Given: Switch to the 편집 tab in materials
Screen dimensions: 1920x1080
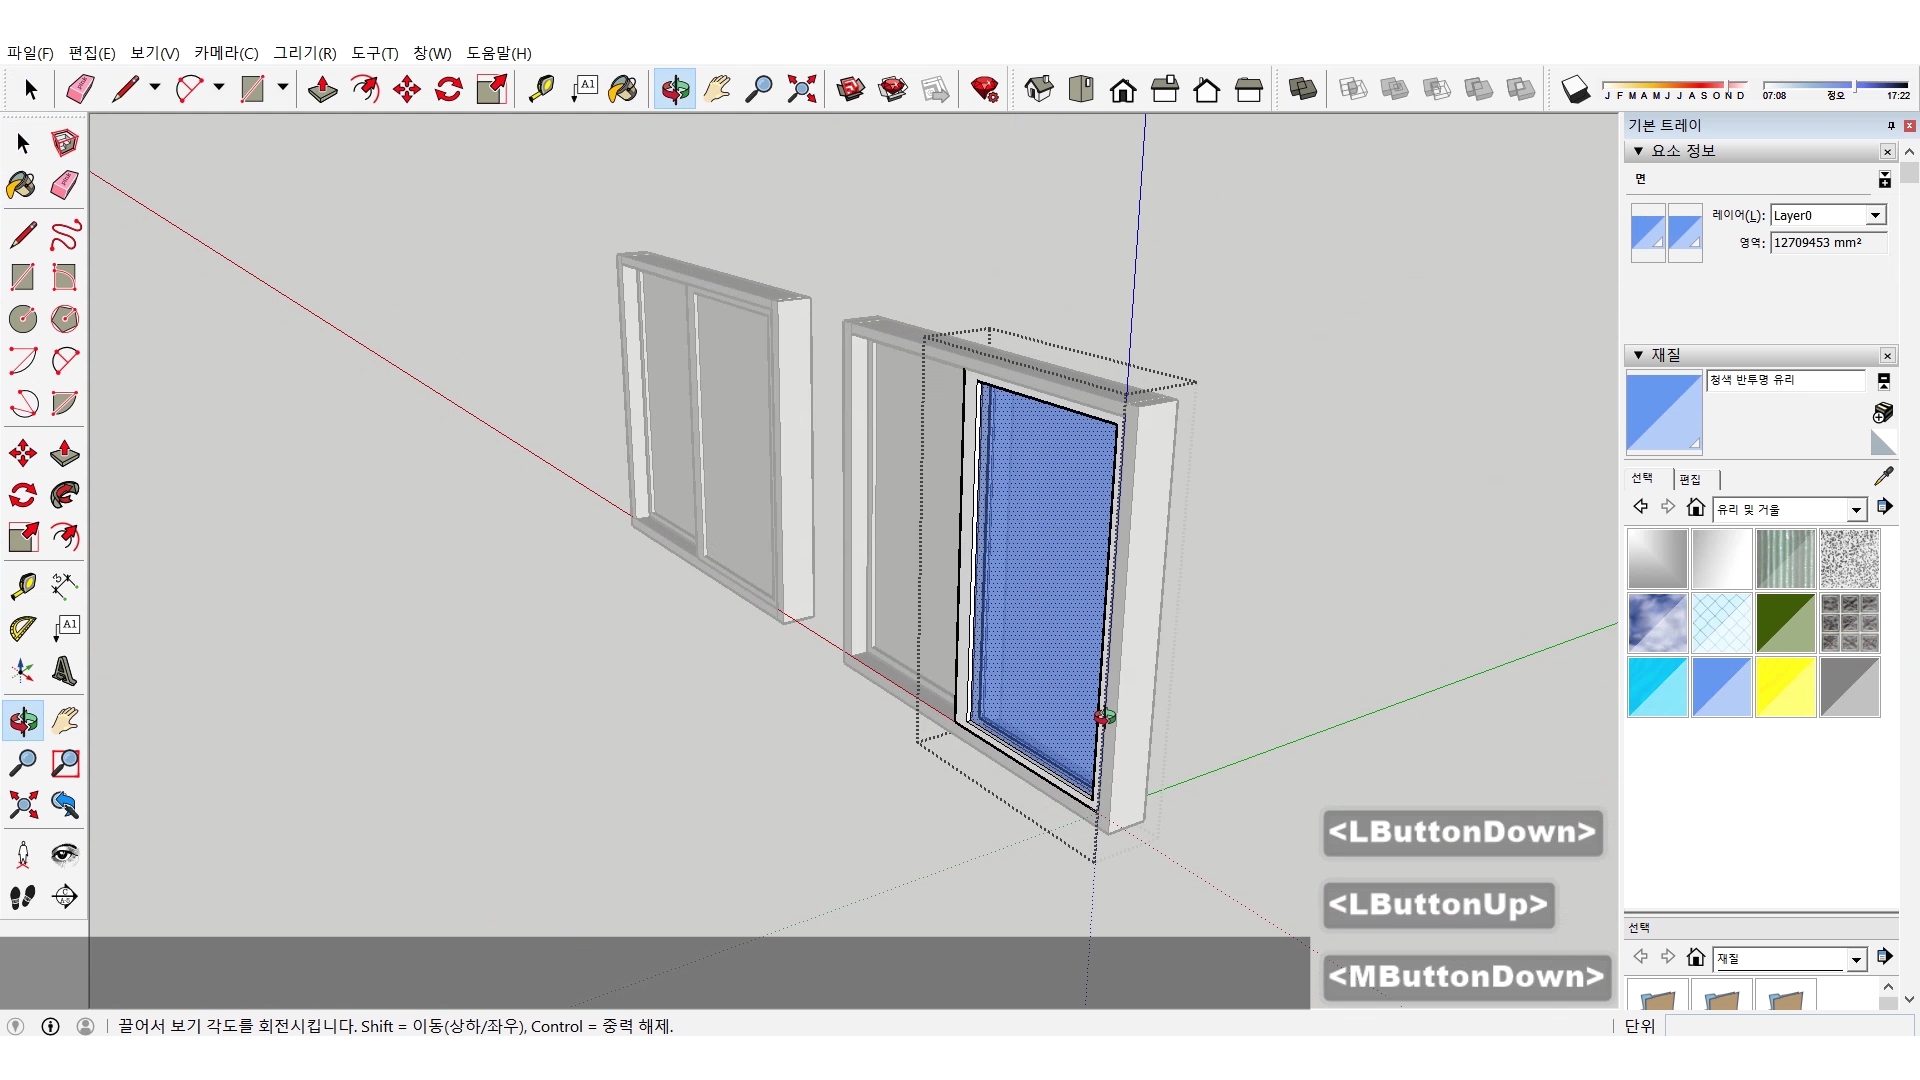Looking at the screenshot, I should 1690,479.
